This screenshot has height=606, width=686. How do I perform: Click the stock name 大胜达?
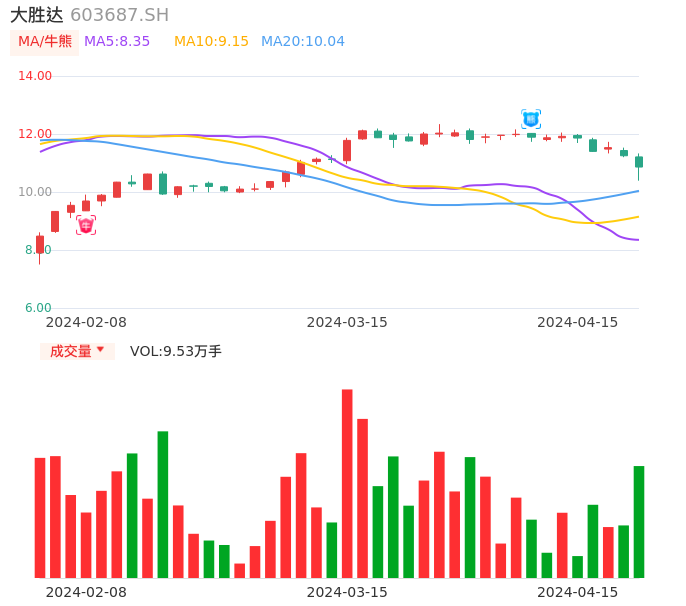point(37,15)
